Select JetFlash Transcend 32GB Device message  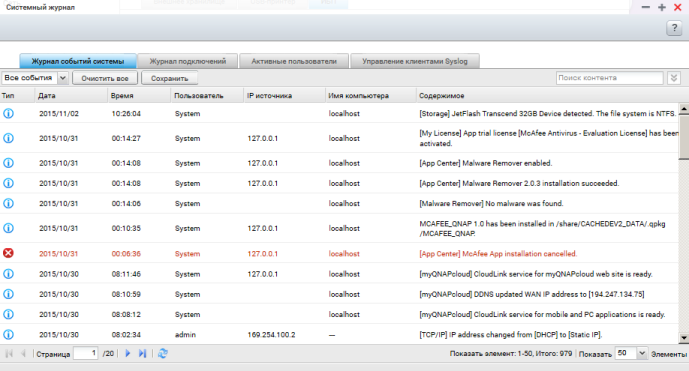coord(548,113)
